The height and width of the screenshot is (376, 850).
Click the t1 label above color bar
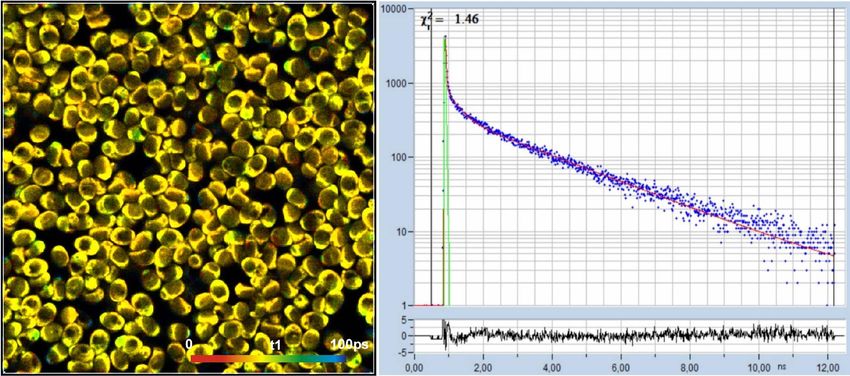coord(275,345)
